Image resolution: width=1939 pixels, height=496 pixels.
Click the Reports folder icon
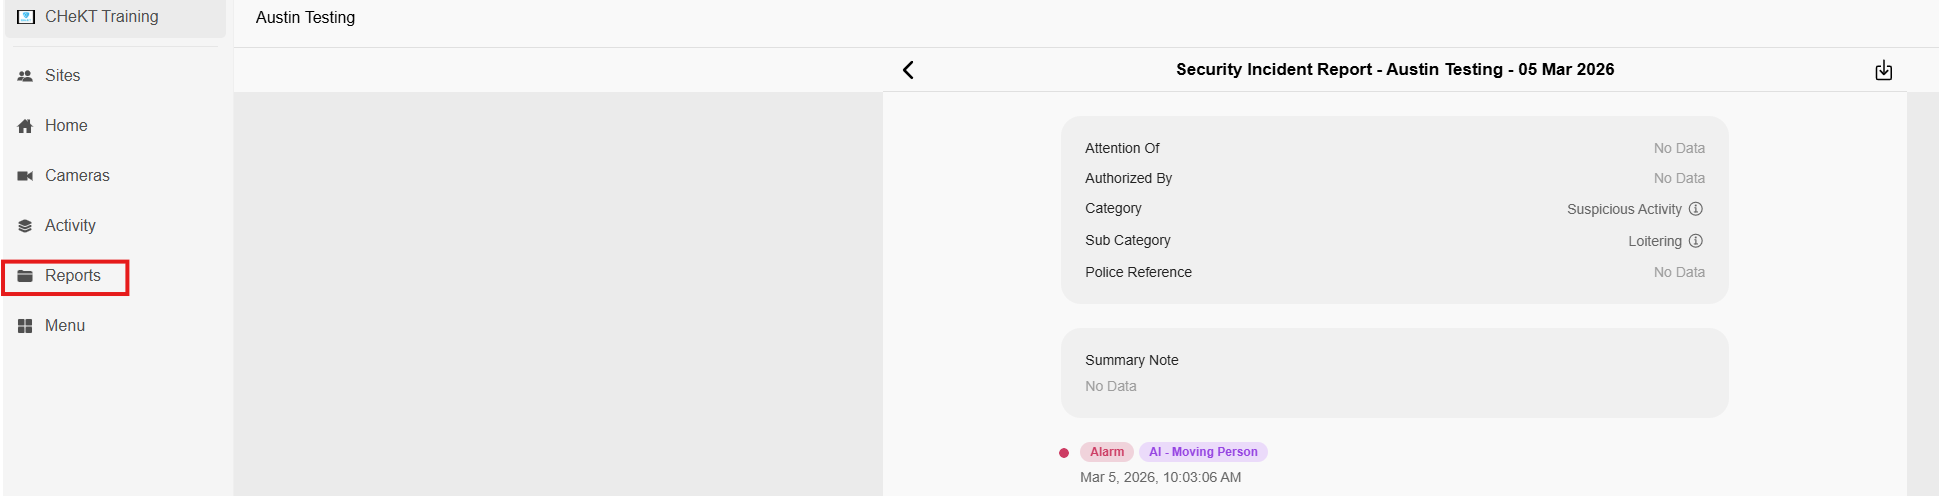click(x=26, y=276)
